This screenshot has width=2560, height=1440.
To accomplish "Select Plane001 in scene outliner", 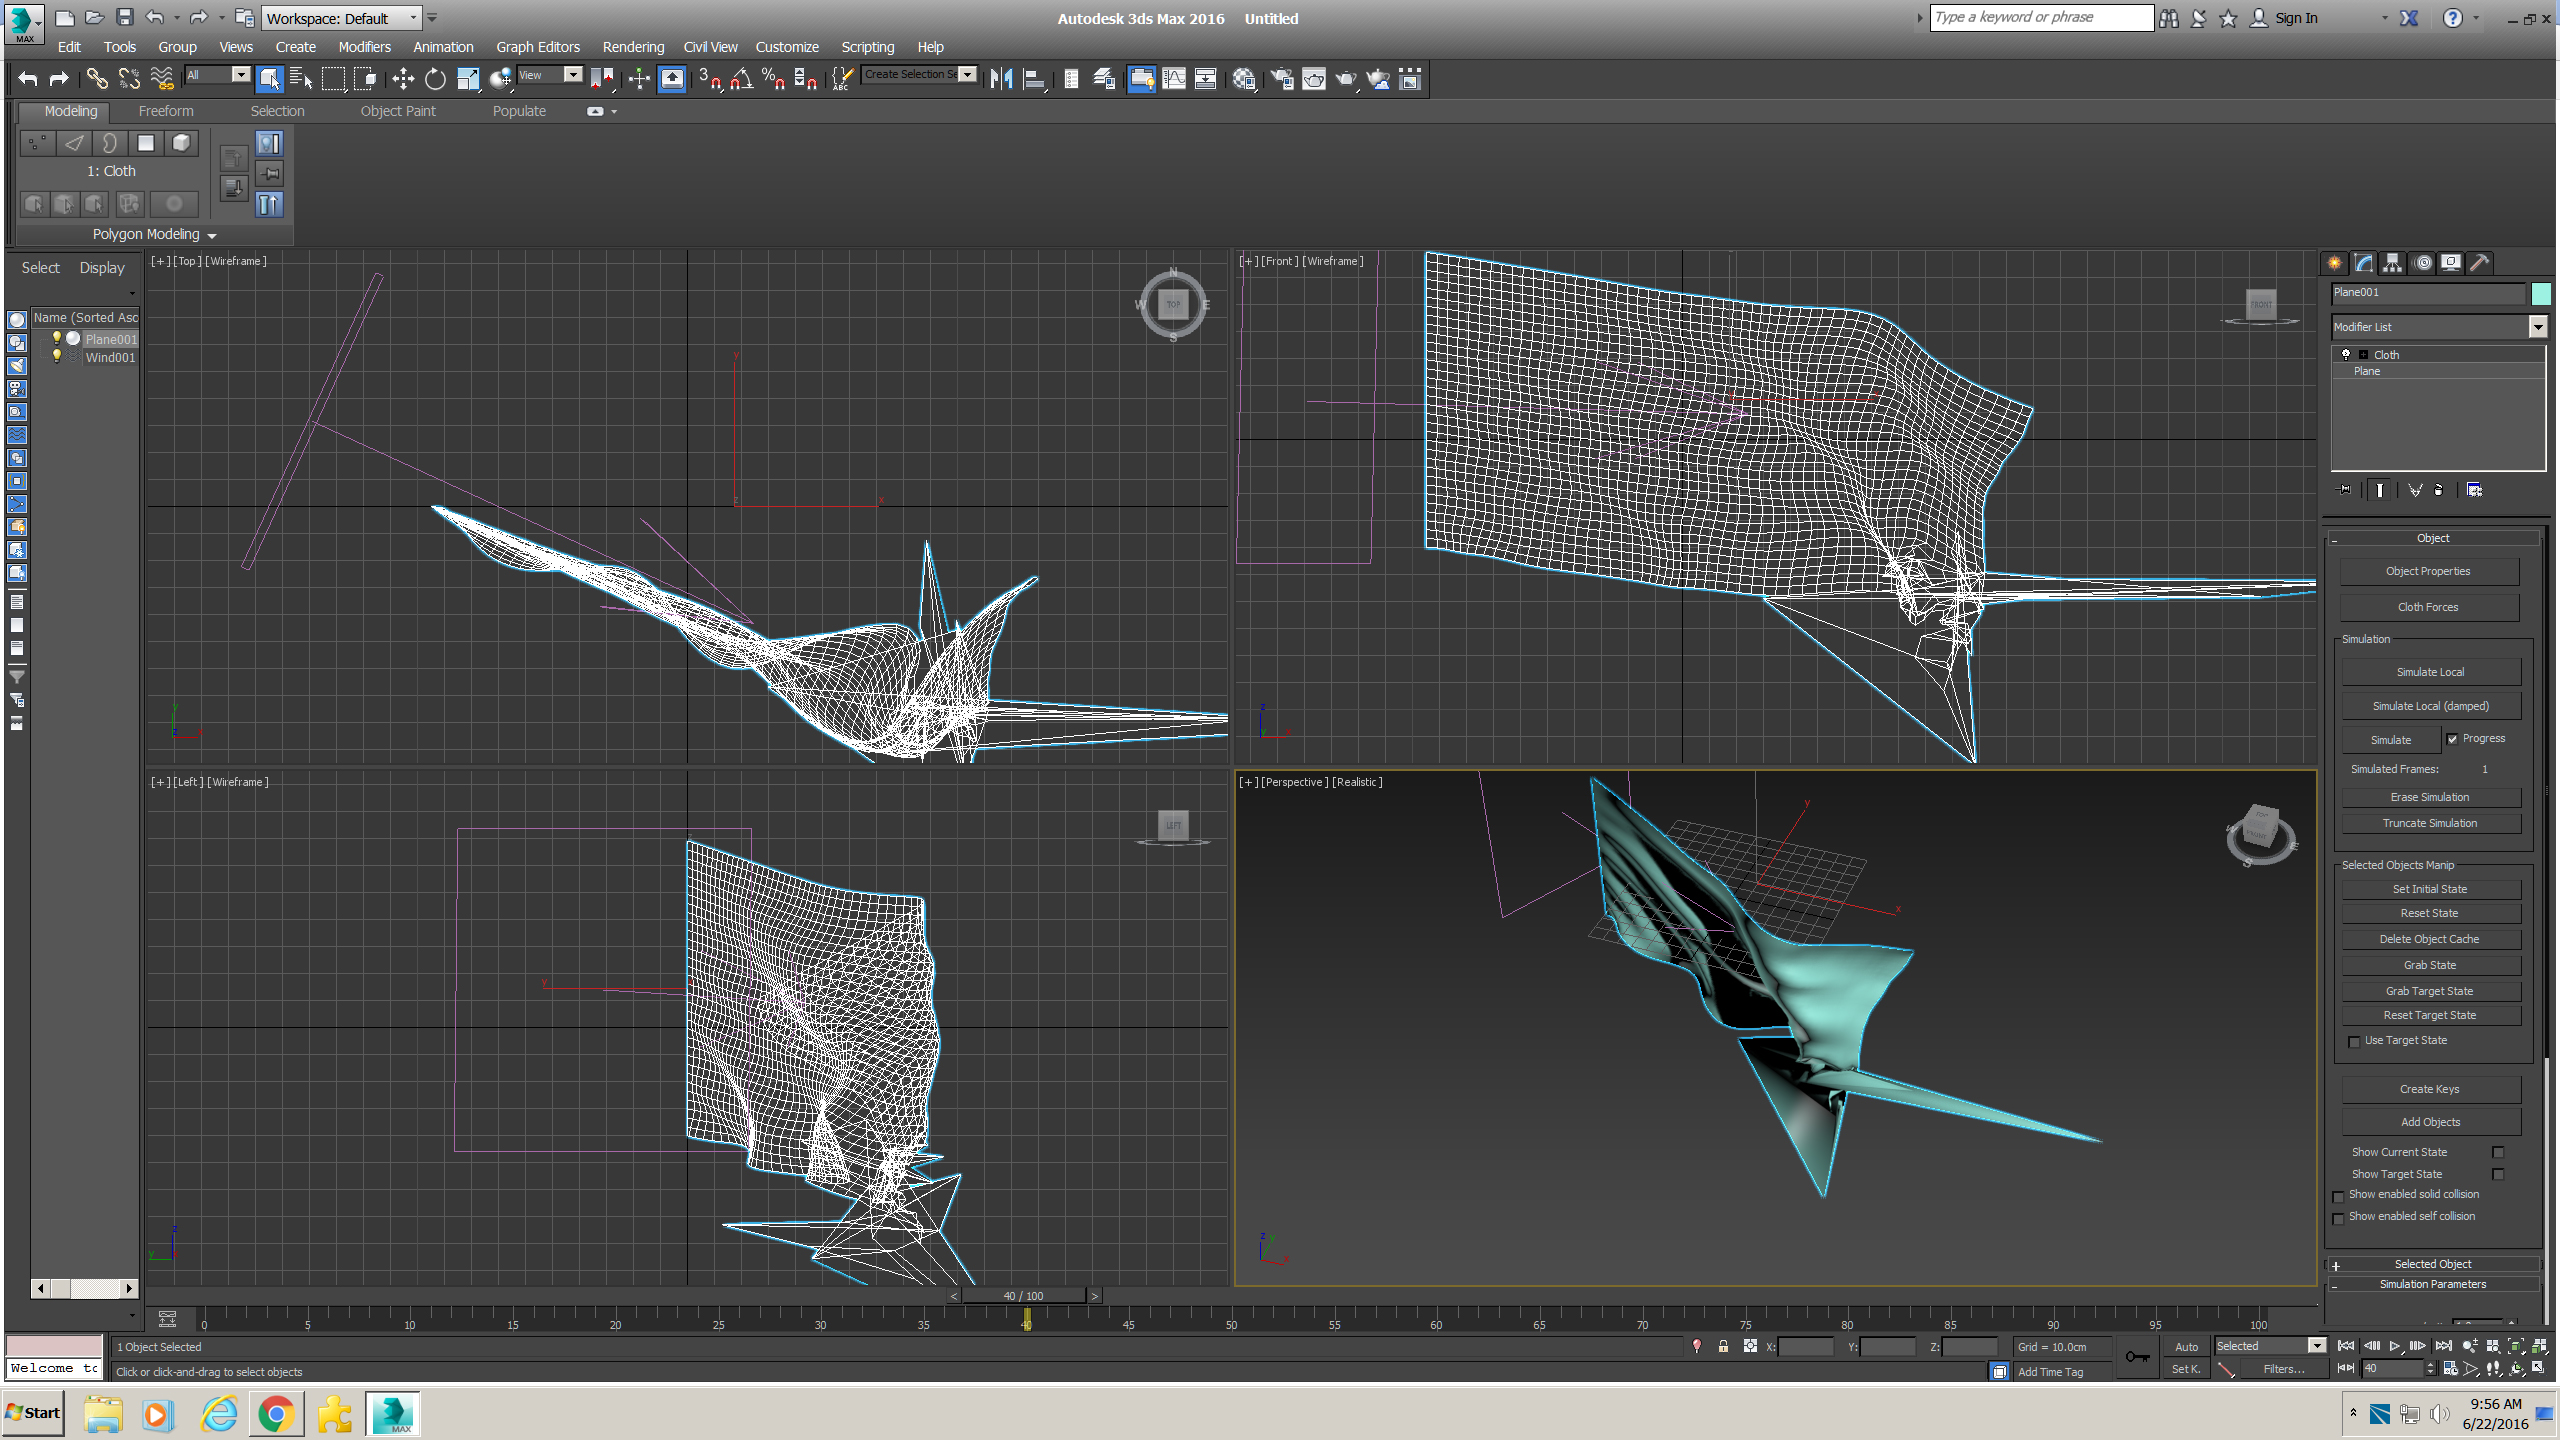I will tap(109, 339).
